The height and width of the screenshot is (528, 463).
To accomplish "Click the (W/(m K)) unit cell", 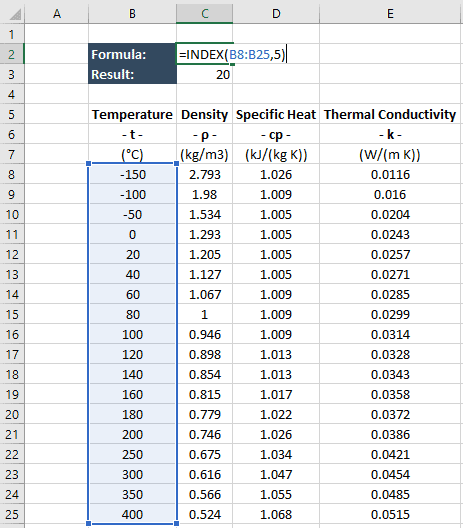I will click(390, 154).
